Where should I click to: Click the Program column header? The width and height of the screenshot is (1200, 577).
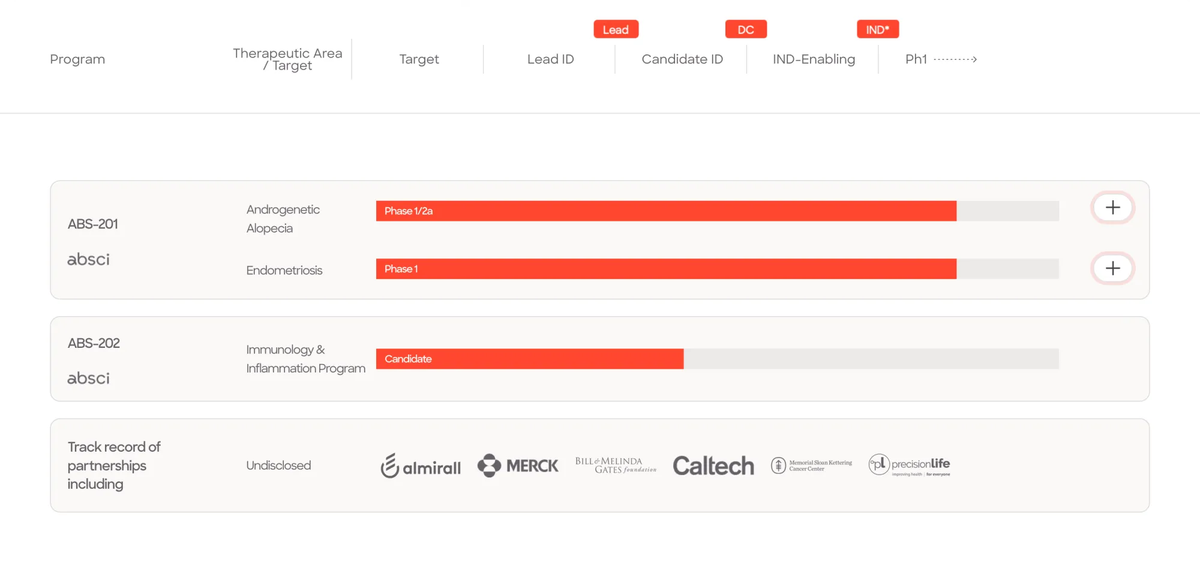[77, 59]
